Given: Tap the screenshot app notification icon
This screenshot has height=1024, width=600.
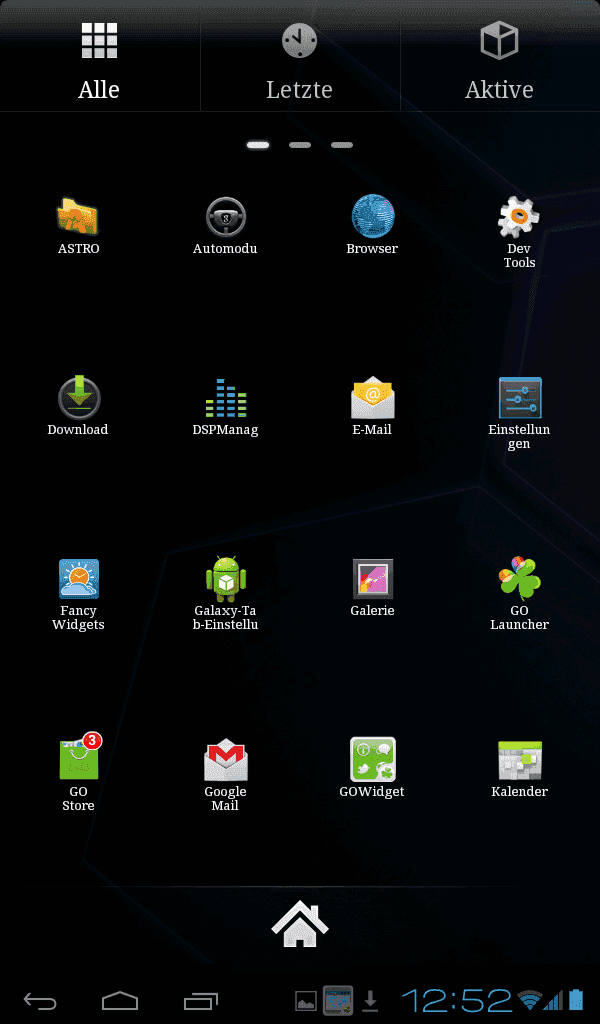Looking at the screenshot, I should click(338, 1001).
